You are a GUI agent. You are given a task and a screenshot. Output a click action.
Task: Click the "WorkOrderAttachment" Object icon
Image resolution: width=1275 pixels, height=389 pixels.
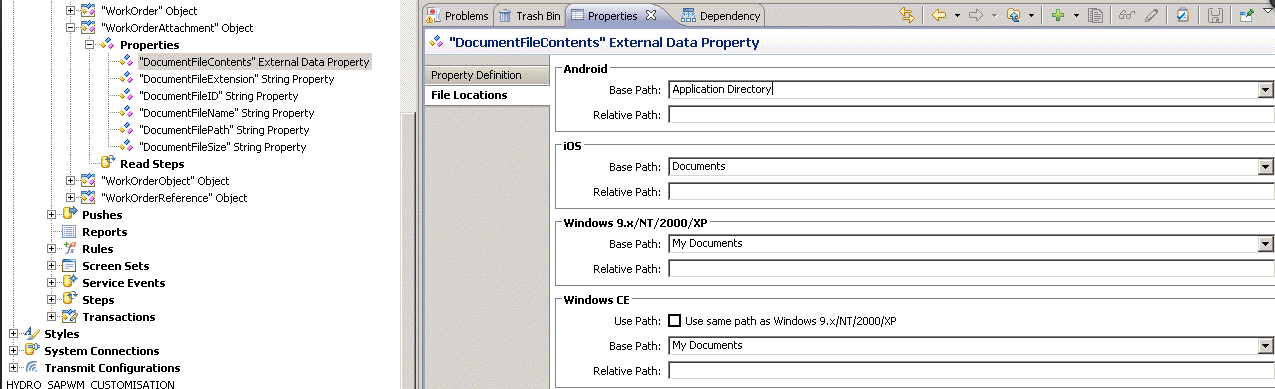coord(88,28)
